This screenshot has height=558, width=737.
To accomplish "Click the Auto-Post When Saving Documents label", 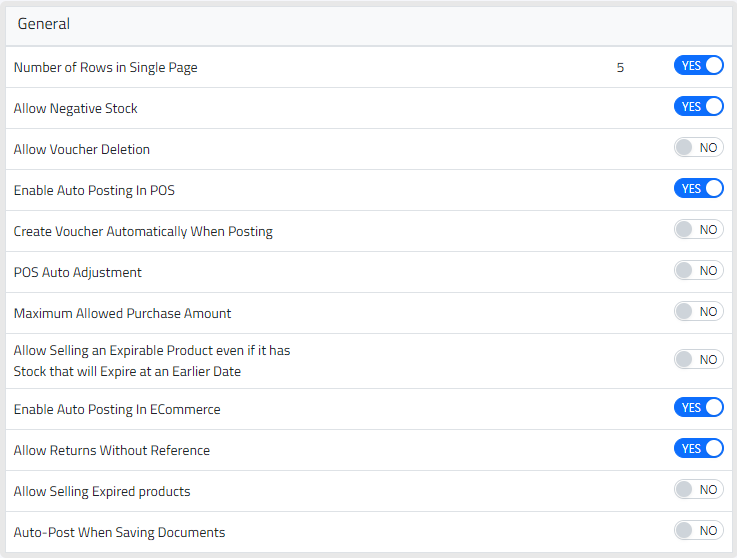I will [119, 533].
